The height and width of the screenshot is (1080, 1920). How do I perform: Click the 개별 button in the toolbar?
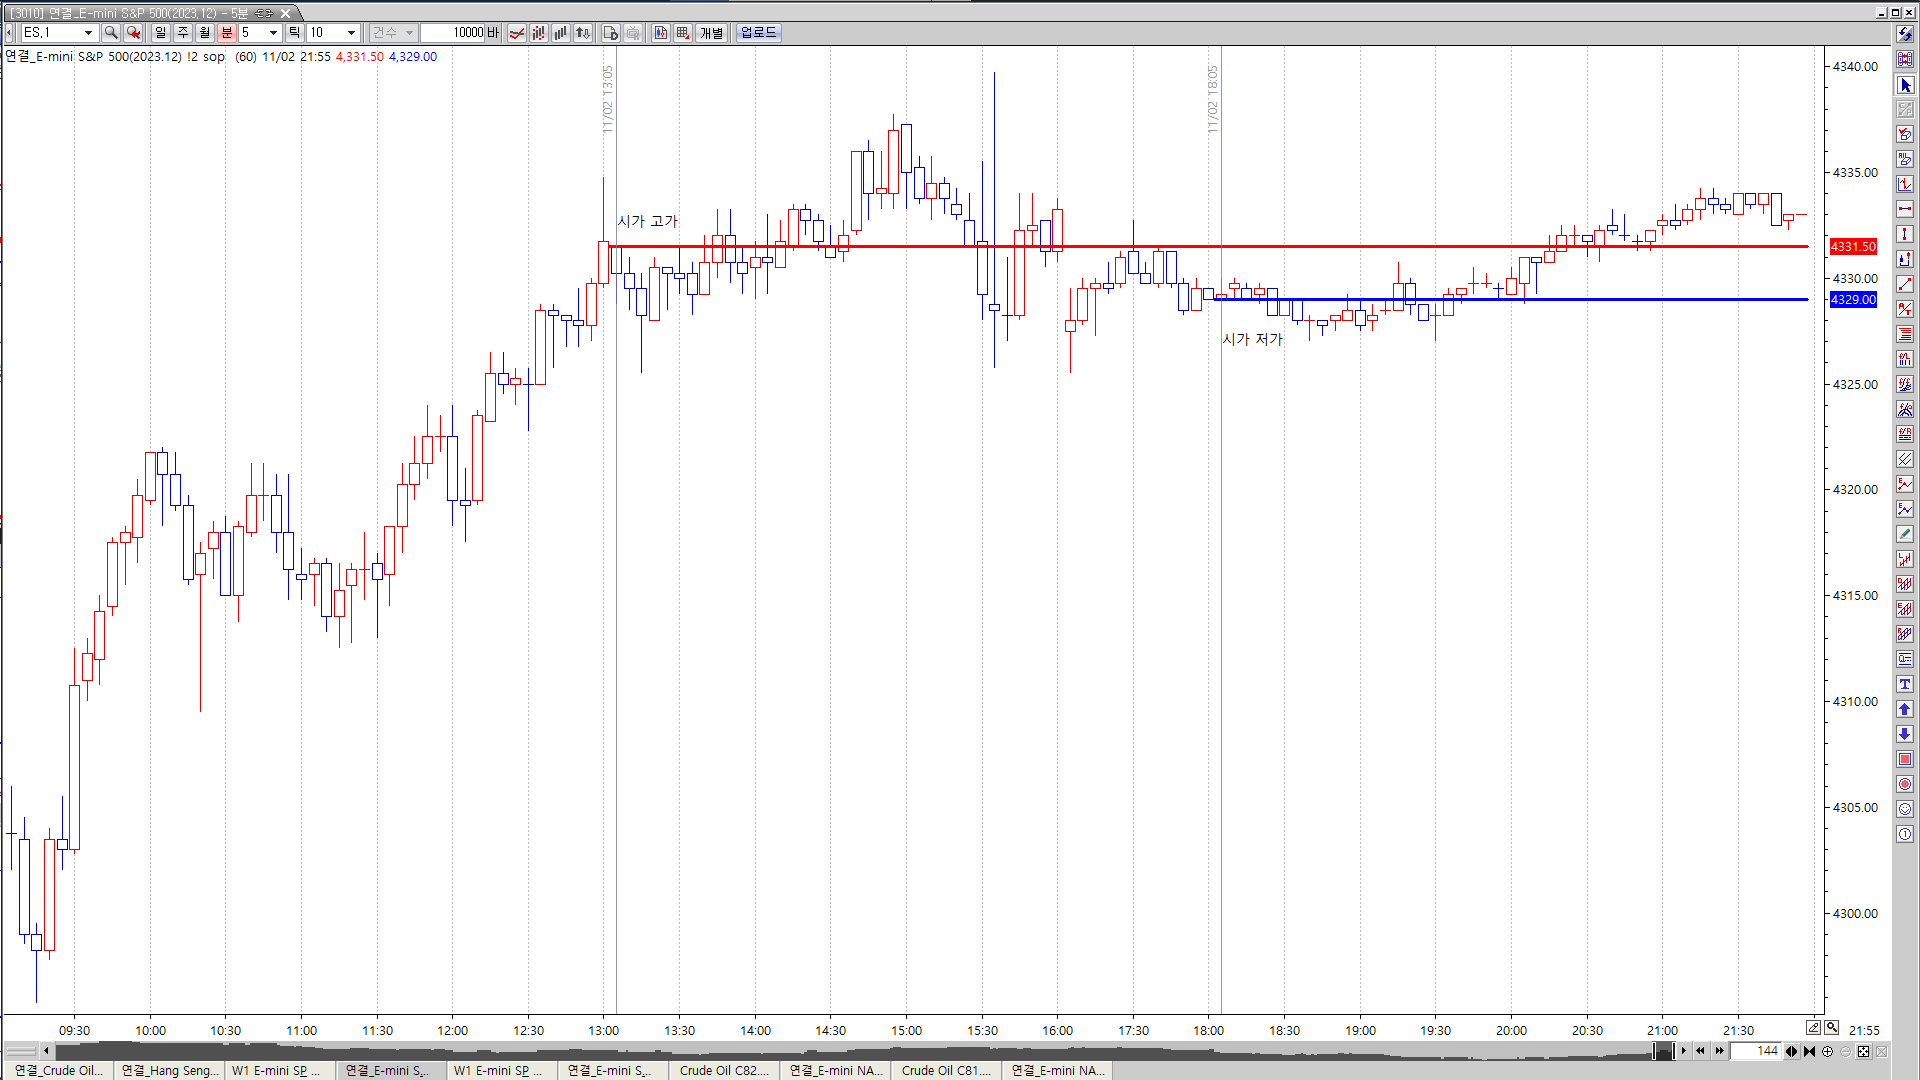point(711,33)
